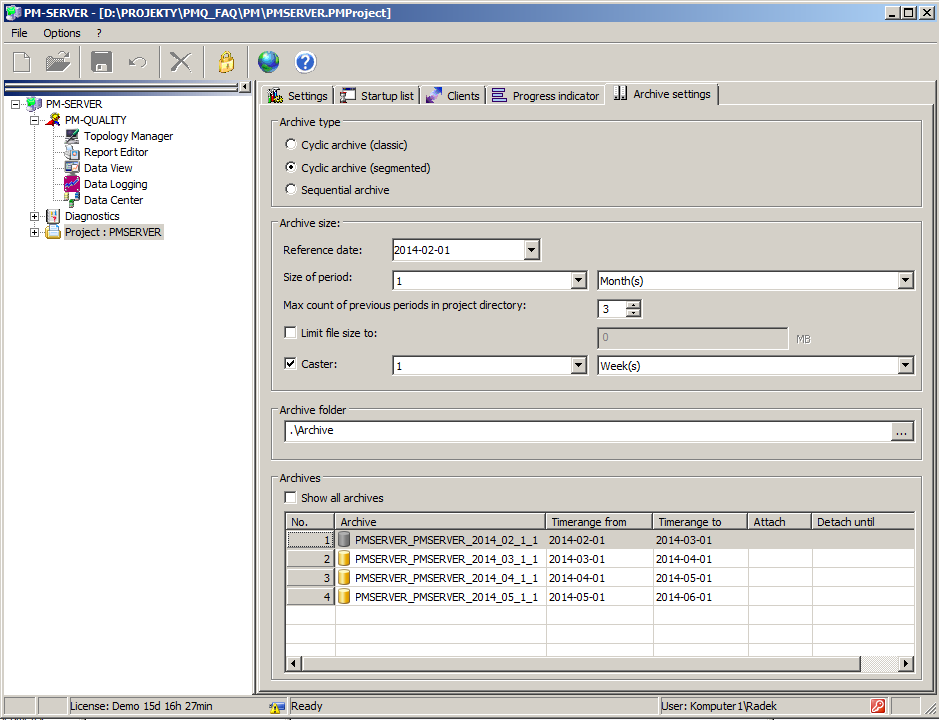Click the warning icon in status bar
This screenshot has height=720, width=939.
(276, 707)
